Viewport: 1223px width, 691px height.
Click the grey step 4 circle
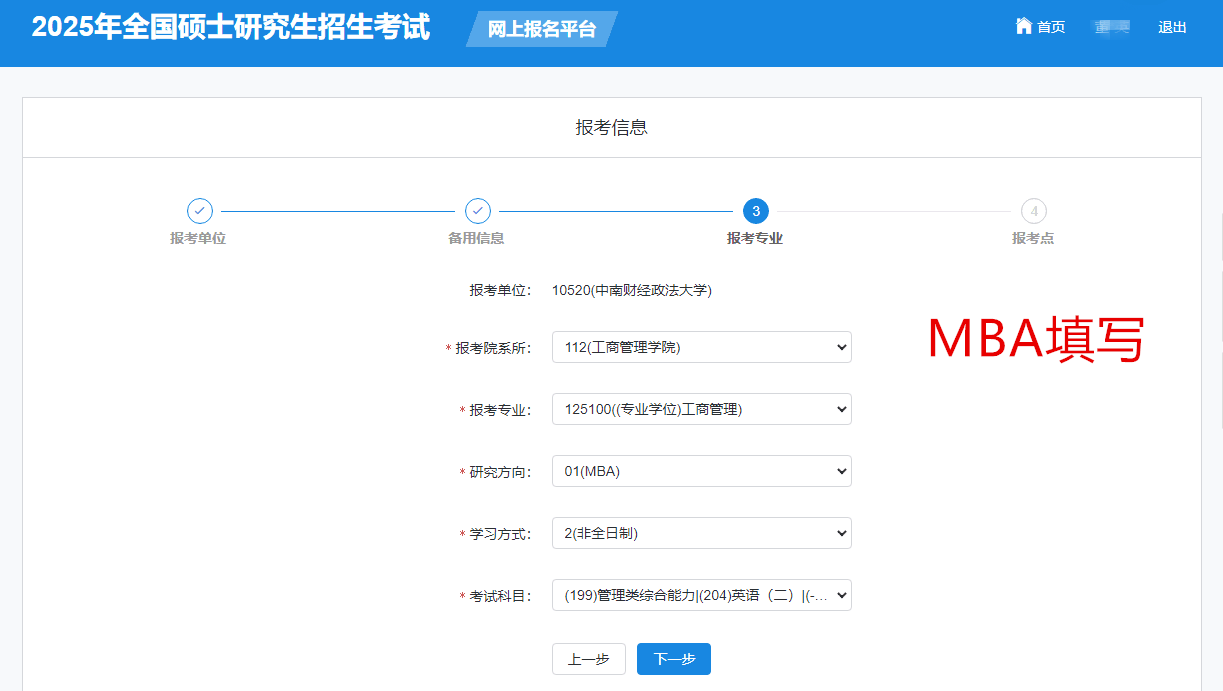pyautogui.click(x=1033, y=211)
